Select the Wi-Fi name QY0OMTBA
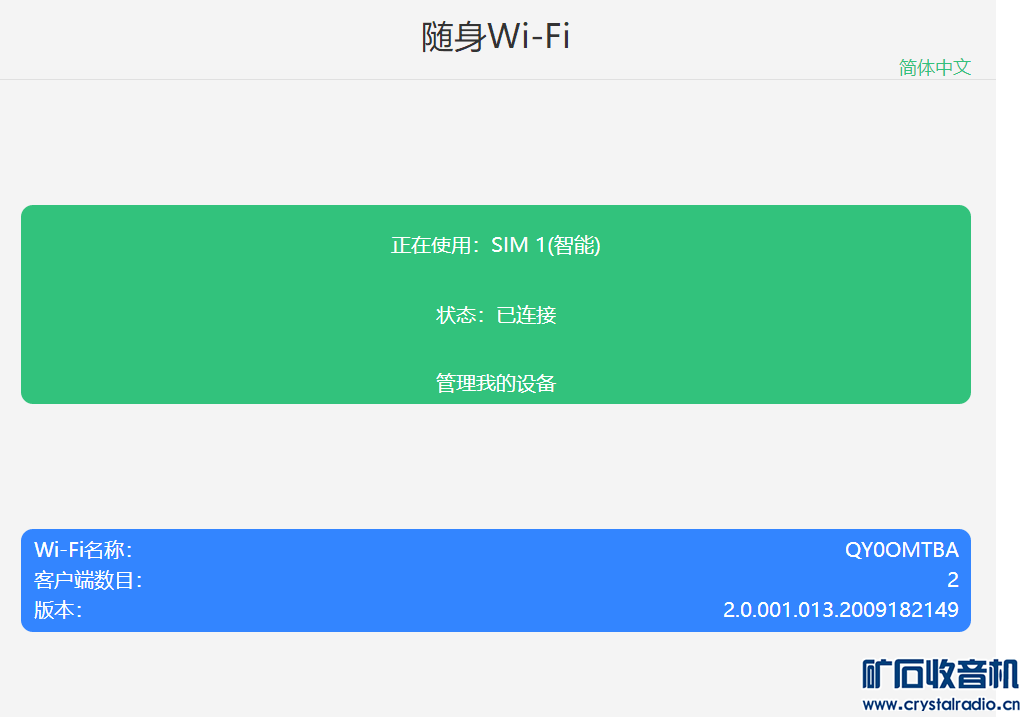 (x=901, y=550)
